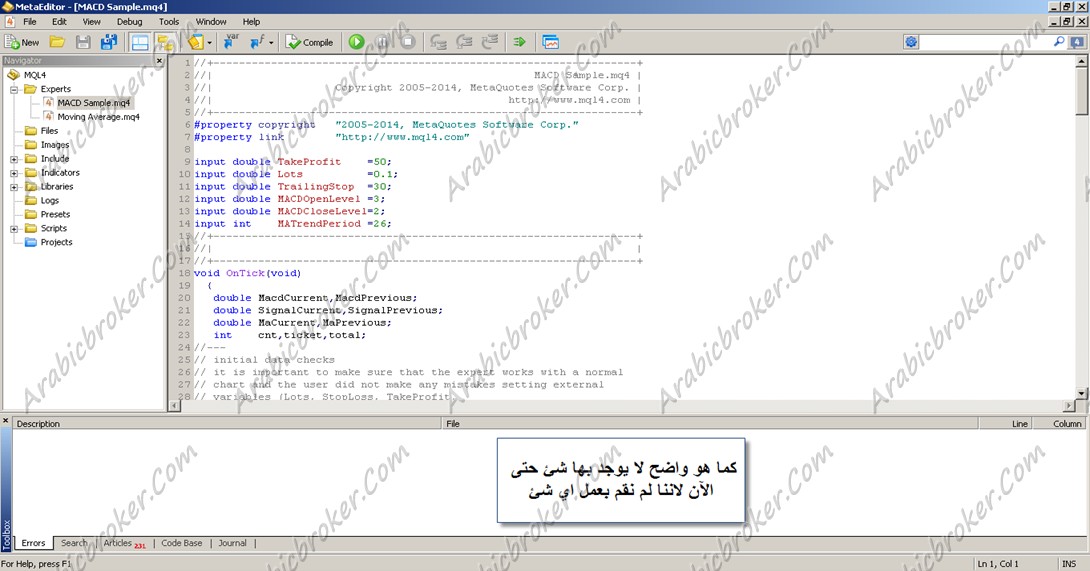Select the MQL4 root in Navigator

[x=35, y=75]
